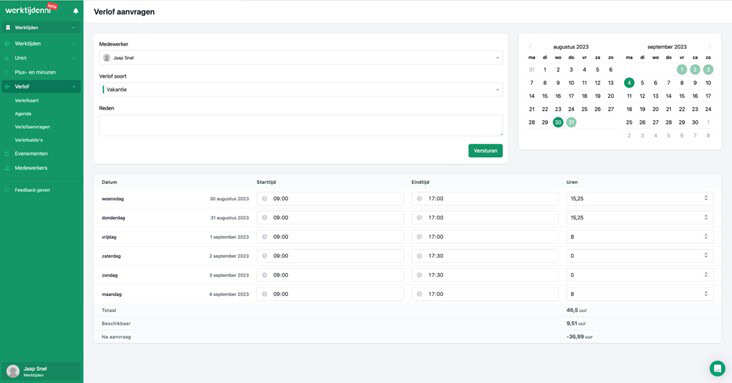Click the werktijden.nl logo
The image size is (732, 383).
(31, 9)
